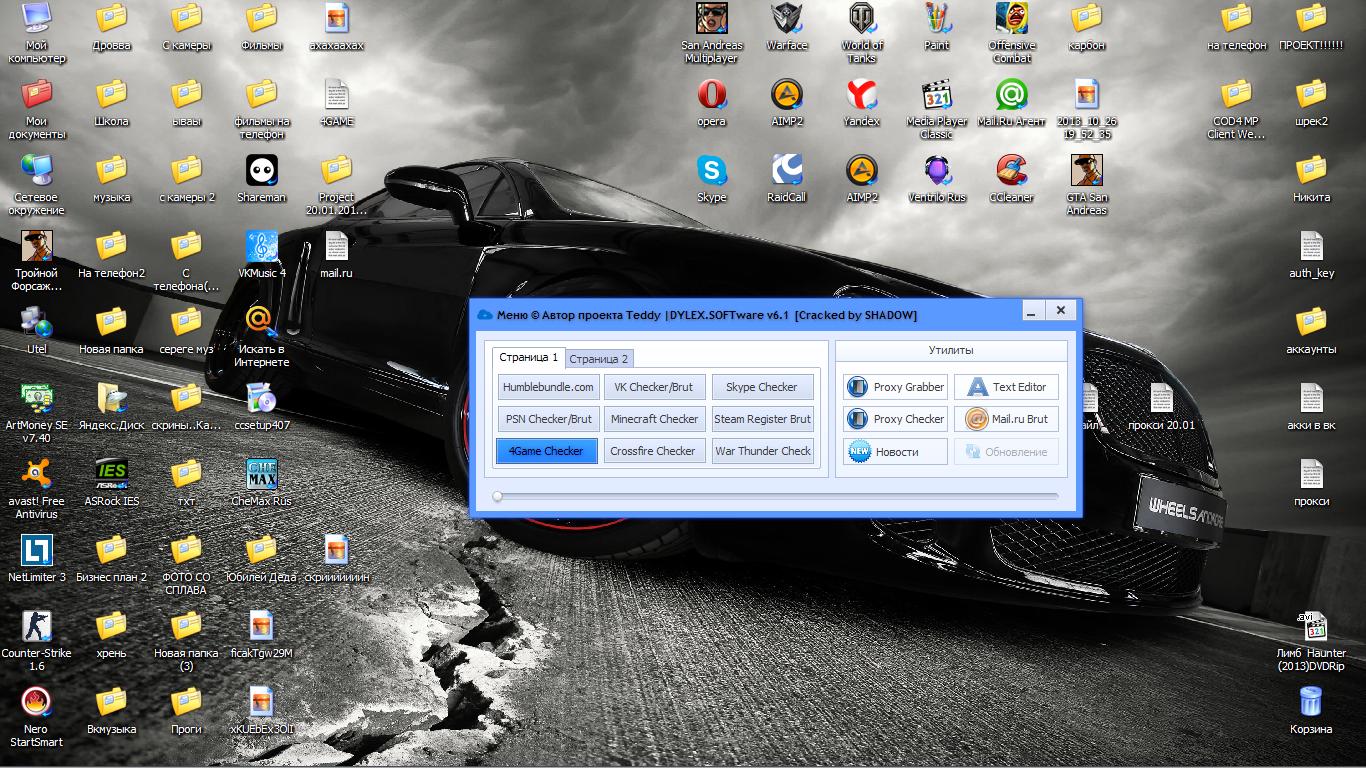Viewport: 1366px width, 768px height.
Task: Launch the Warface game icon
Action: click(787, 27)
